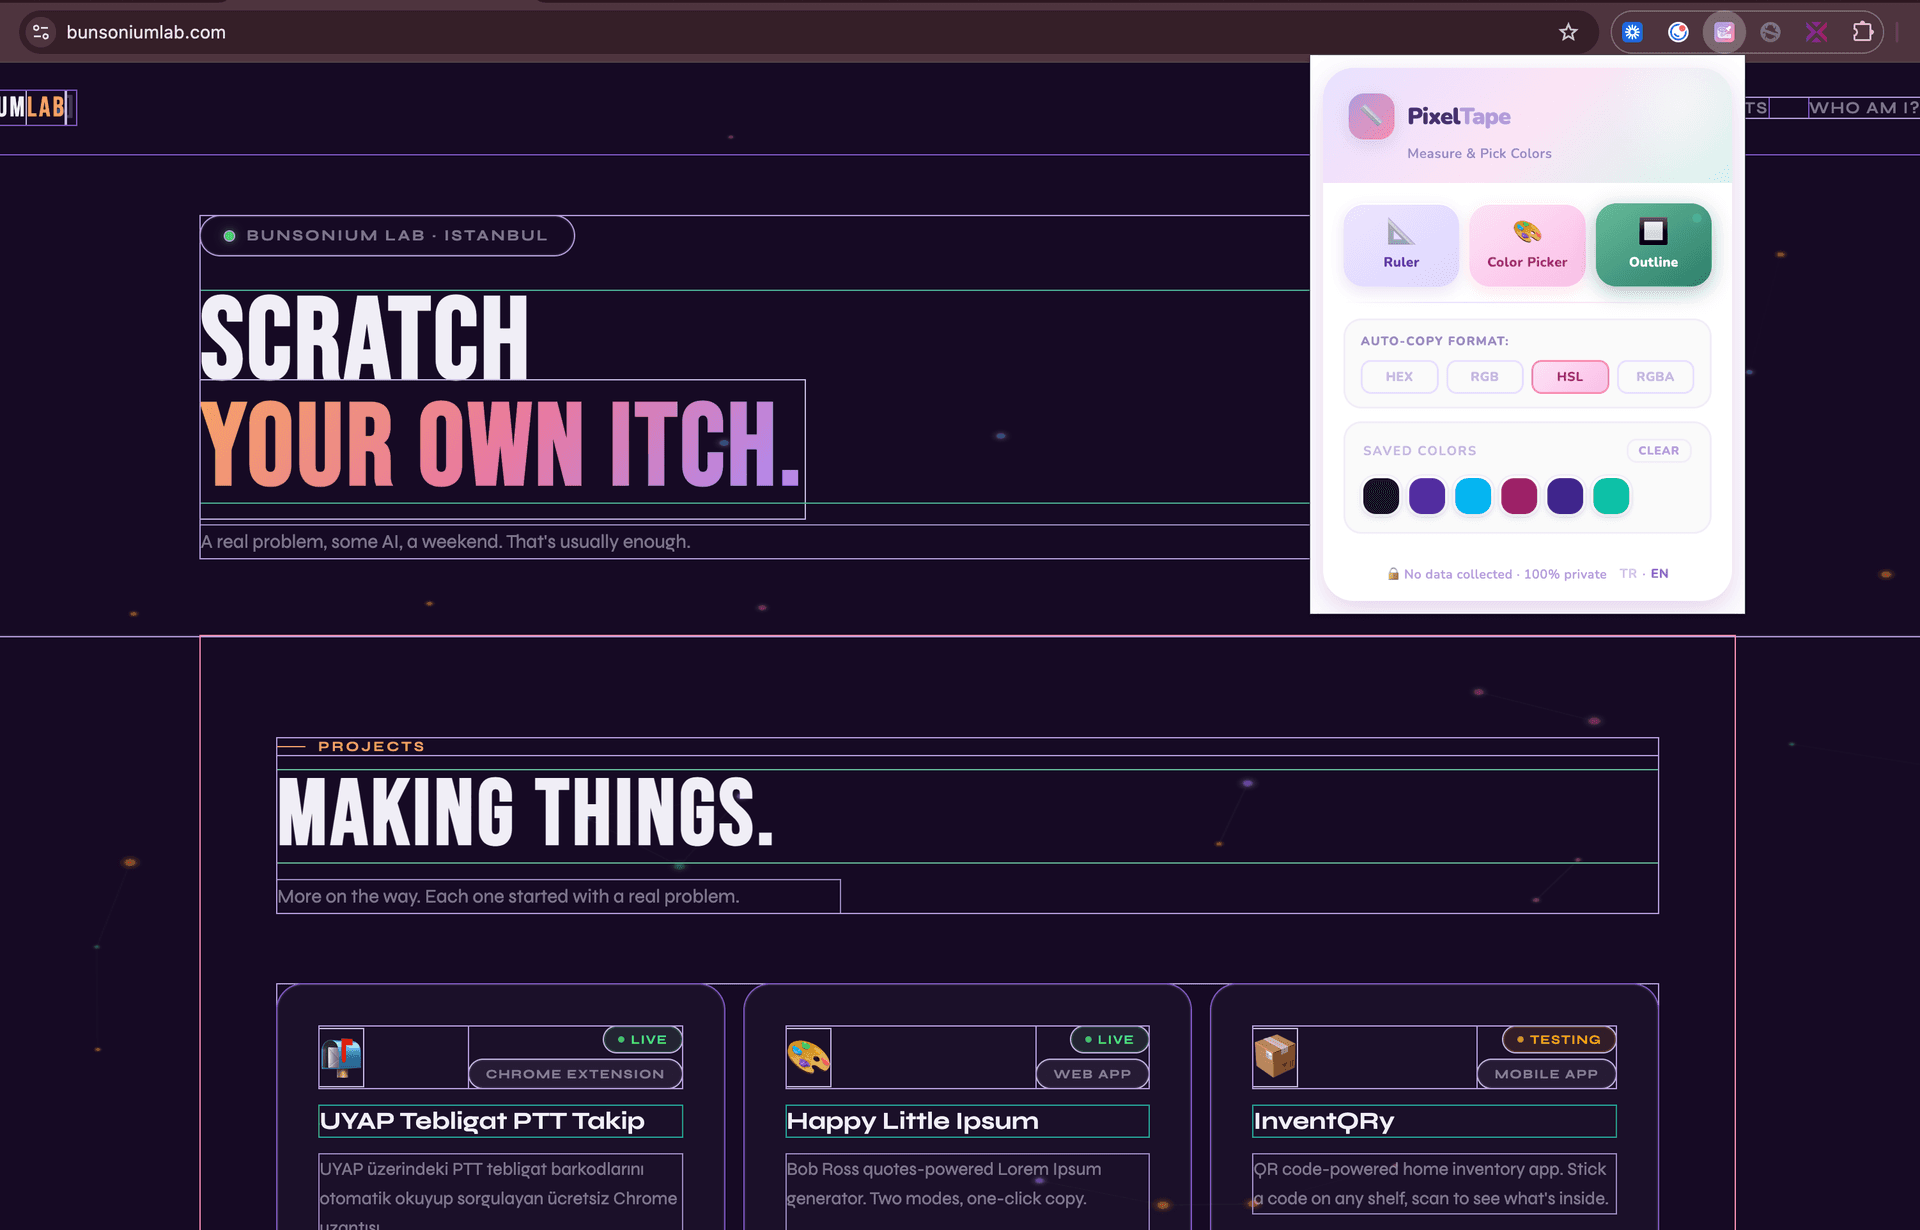1920x1230 pixels.
Task: Click the address bar URL bunsoniumlab.com
Action: [x=146, y=32]
